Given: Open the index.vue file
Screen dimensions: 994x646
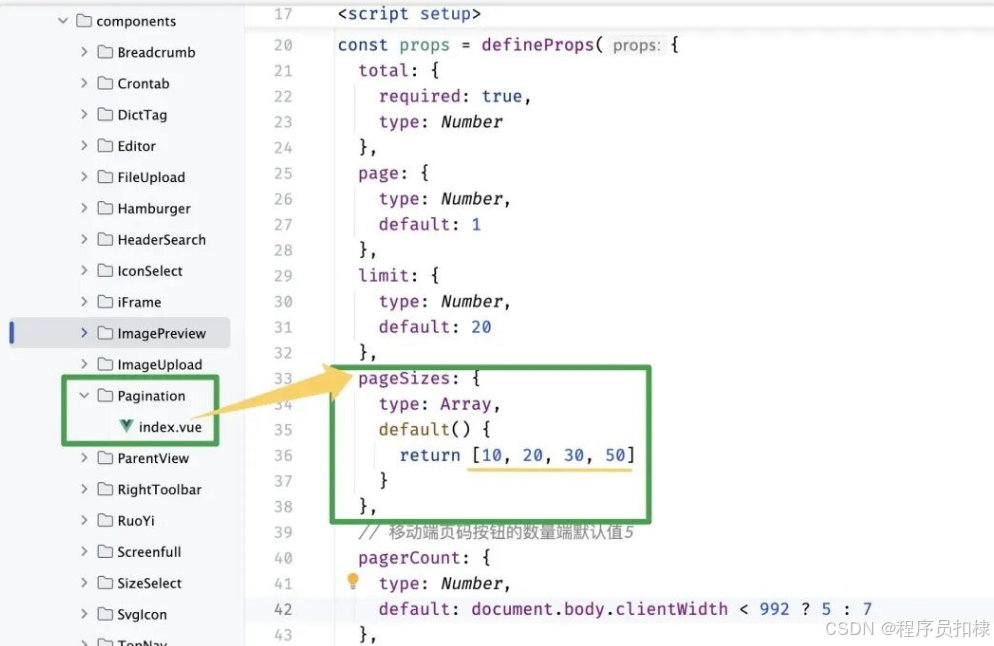Looking at the screenshot, I should (x=170, y=427).
